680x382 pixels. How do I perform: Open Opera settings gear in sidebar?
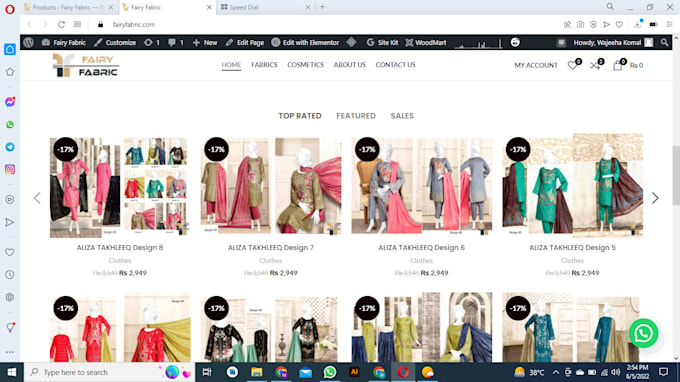tap(10, 297)
